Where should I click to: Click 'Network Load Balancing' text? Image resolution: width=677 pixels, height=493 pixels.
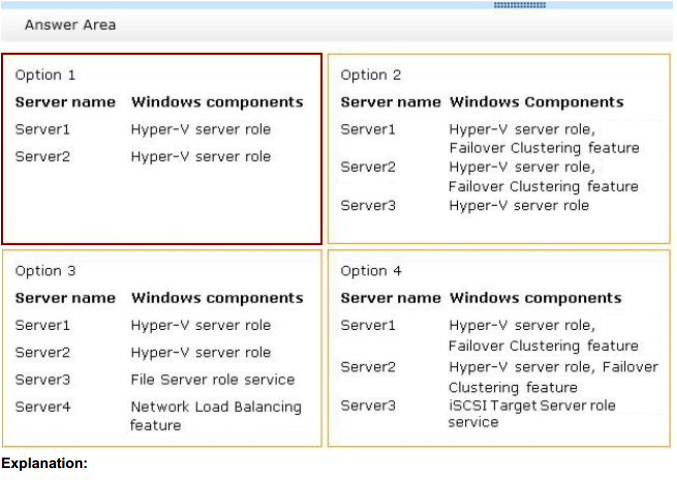216,407
